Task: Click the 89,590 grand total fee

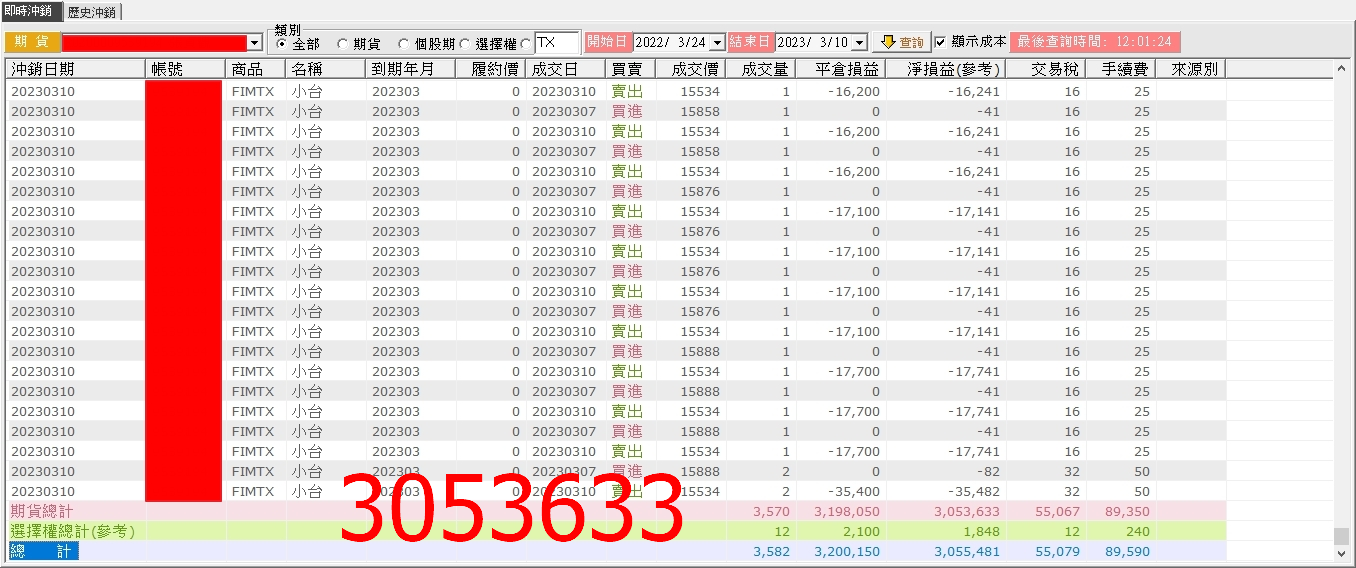Action: tap(1128, 551)
